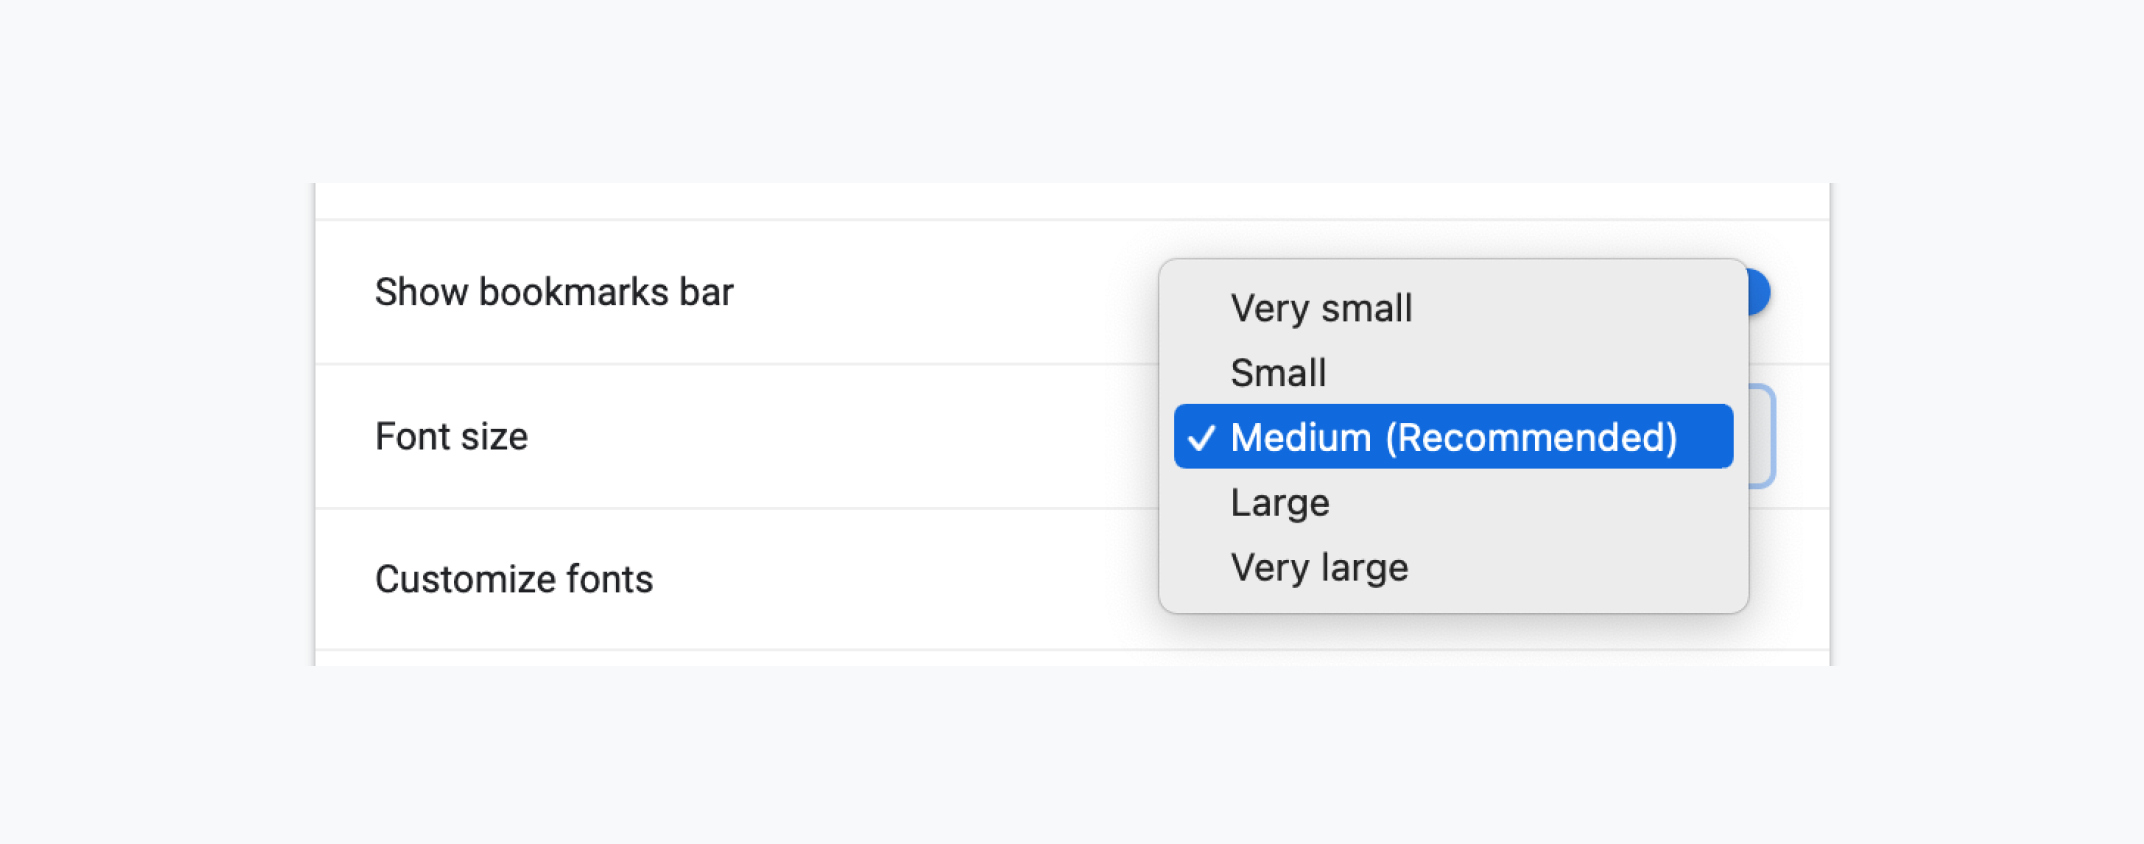Click the Show bookmarks bar label
Image resolution: width=2144 pixels, height=844 pixels.
click(x=554, y=292)
